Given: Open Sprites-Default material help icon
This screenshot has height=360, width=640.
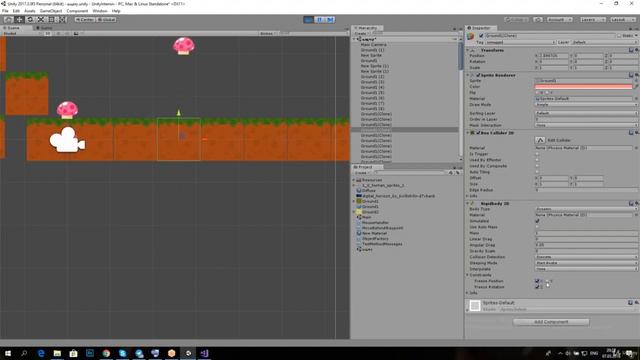Looking at the screenshot, I should tap(631, 303).
